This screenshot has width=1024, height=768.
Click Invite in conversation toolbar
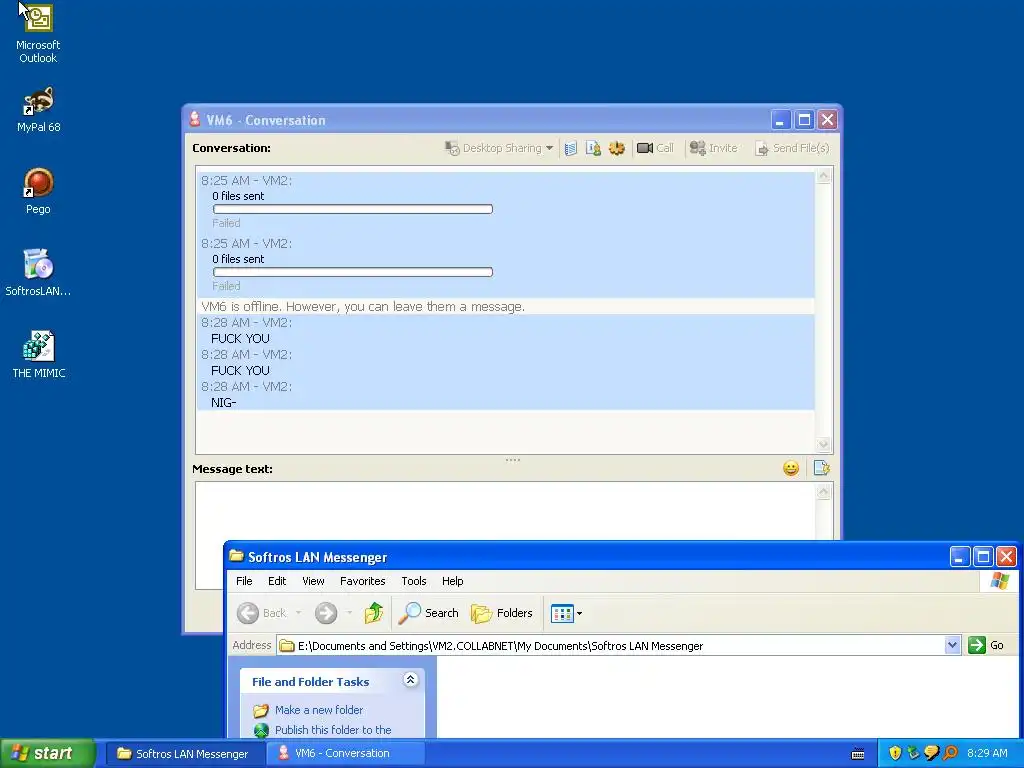(x=713, y=148)
